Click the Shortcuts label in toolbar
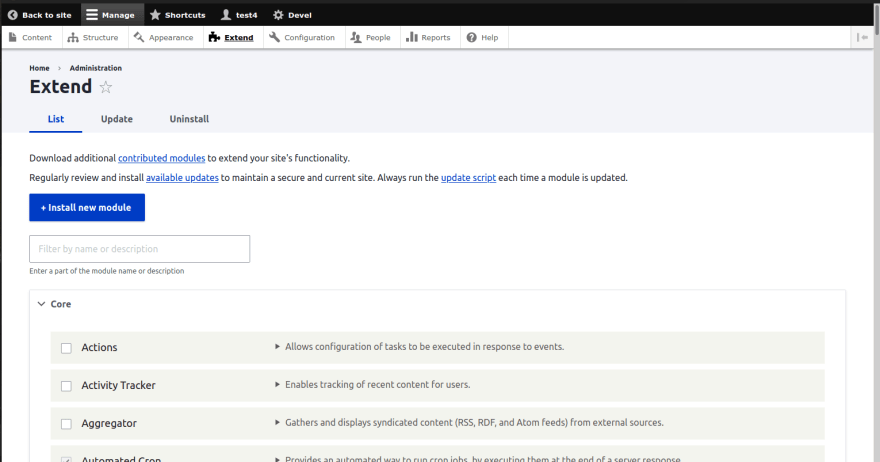The image size is (880, 462). coord(185,15)
